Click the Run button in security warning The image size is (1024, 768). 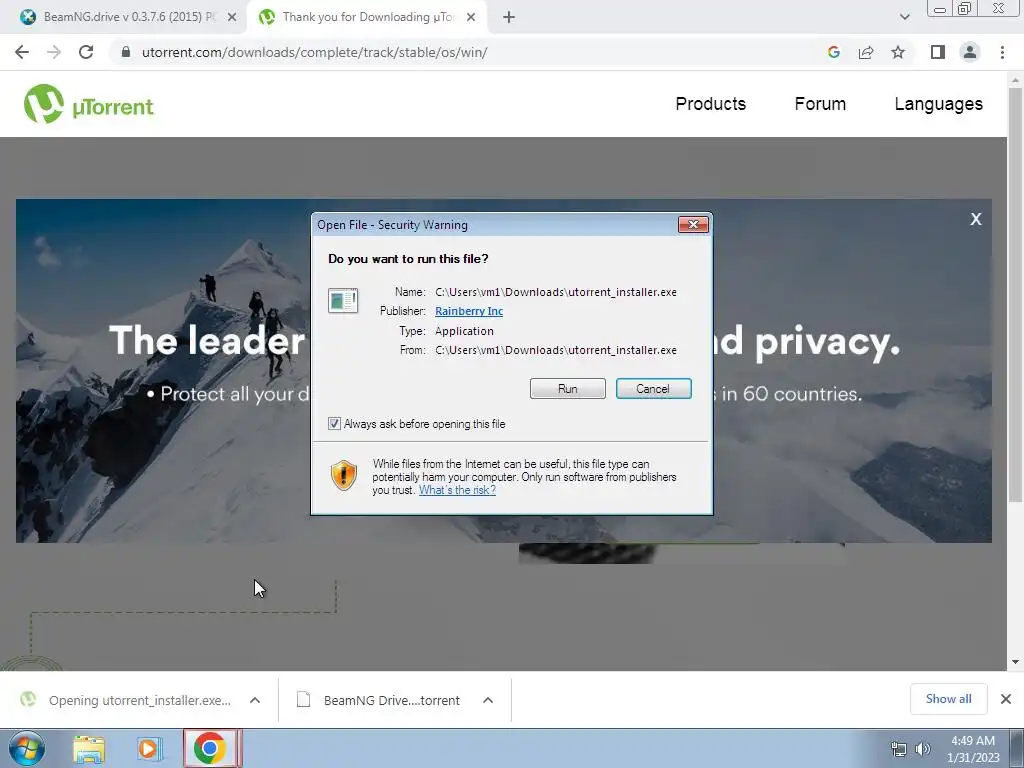coord(568,389)
